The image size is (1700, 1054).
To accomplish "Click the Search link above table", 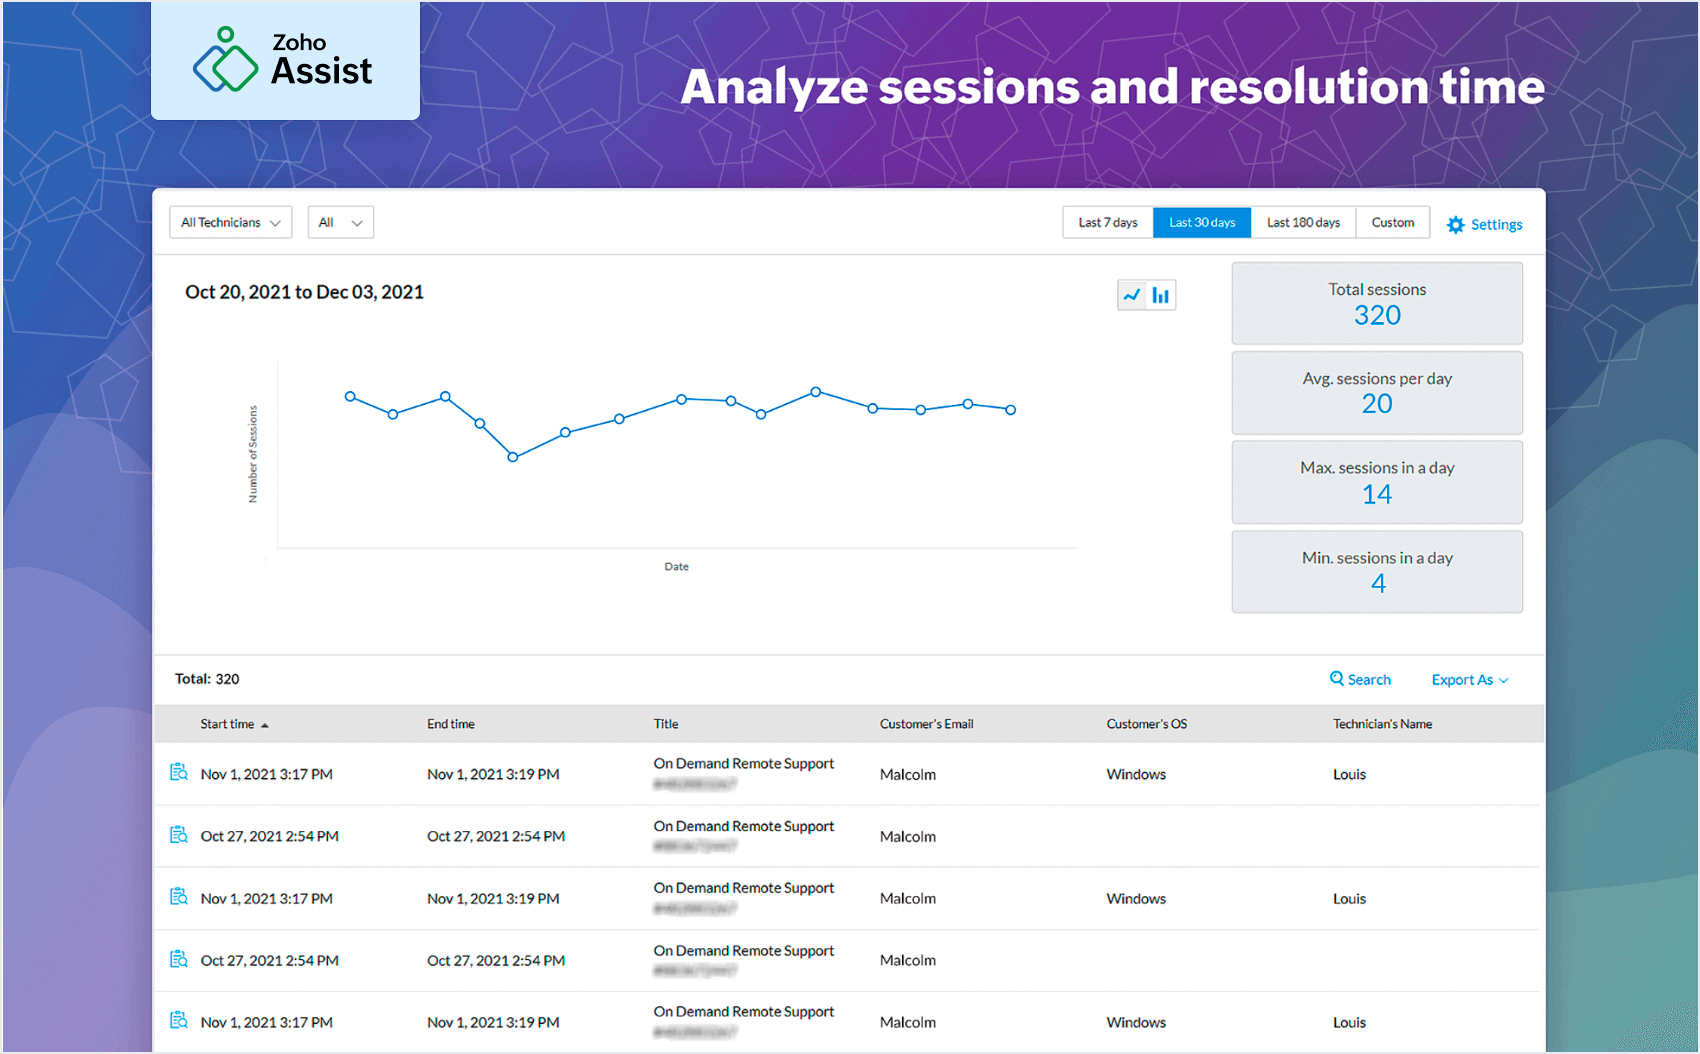I will click(x=1369, y=680).
